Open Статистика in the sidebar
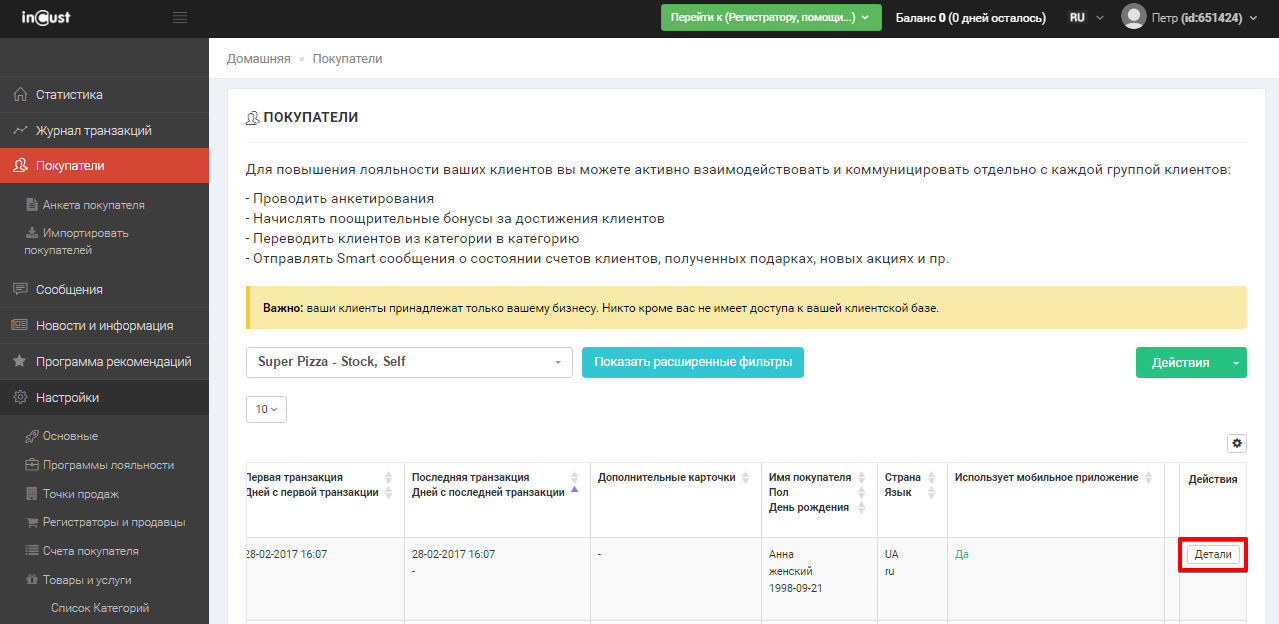 69,95
